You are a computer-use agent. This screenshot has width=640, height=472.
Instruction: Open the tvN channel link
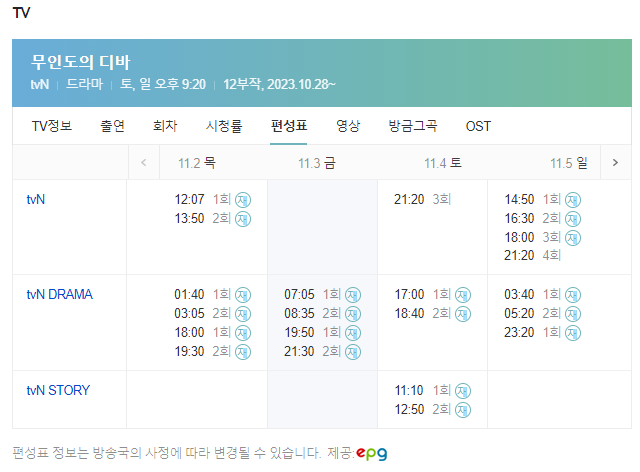(x=36, y=200)
